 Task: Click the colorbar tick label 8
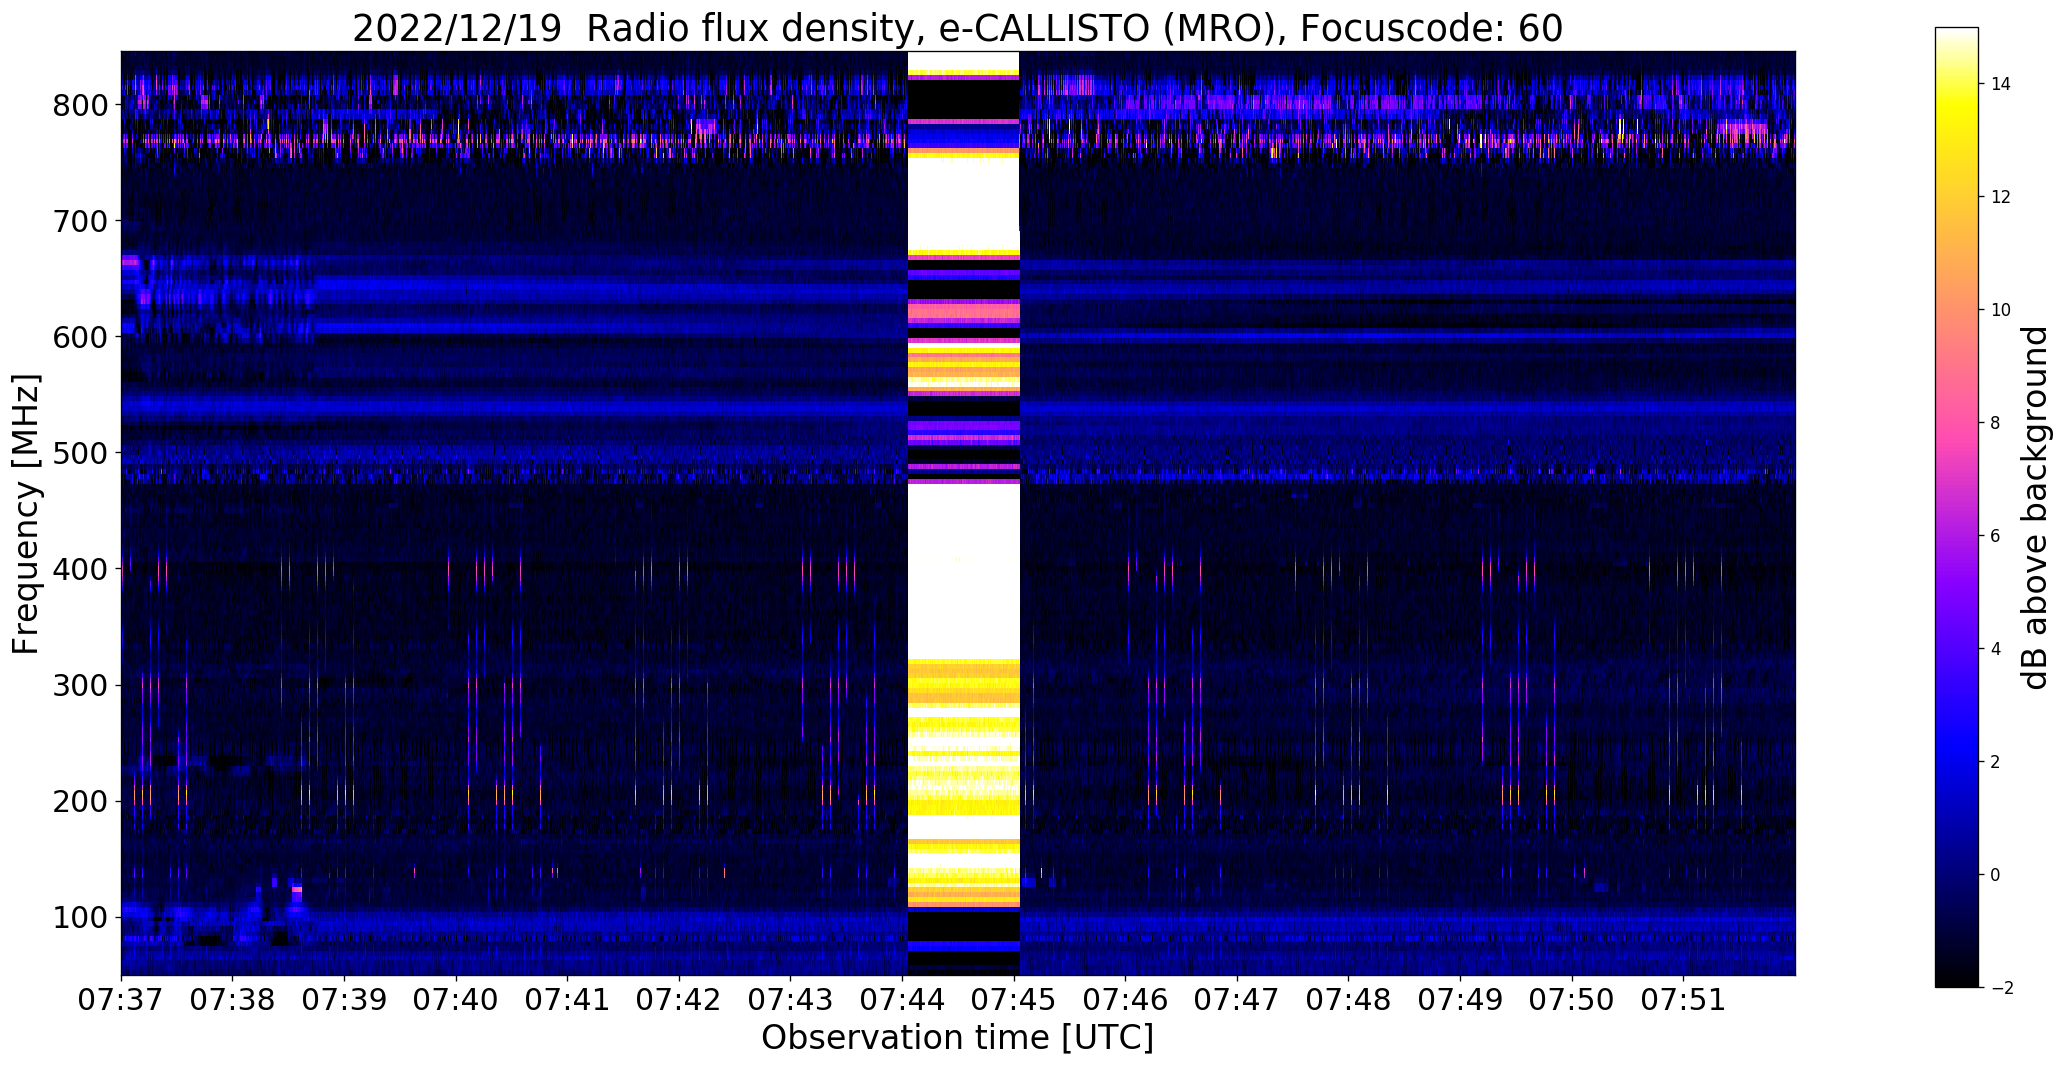(x=1996, y=423)
